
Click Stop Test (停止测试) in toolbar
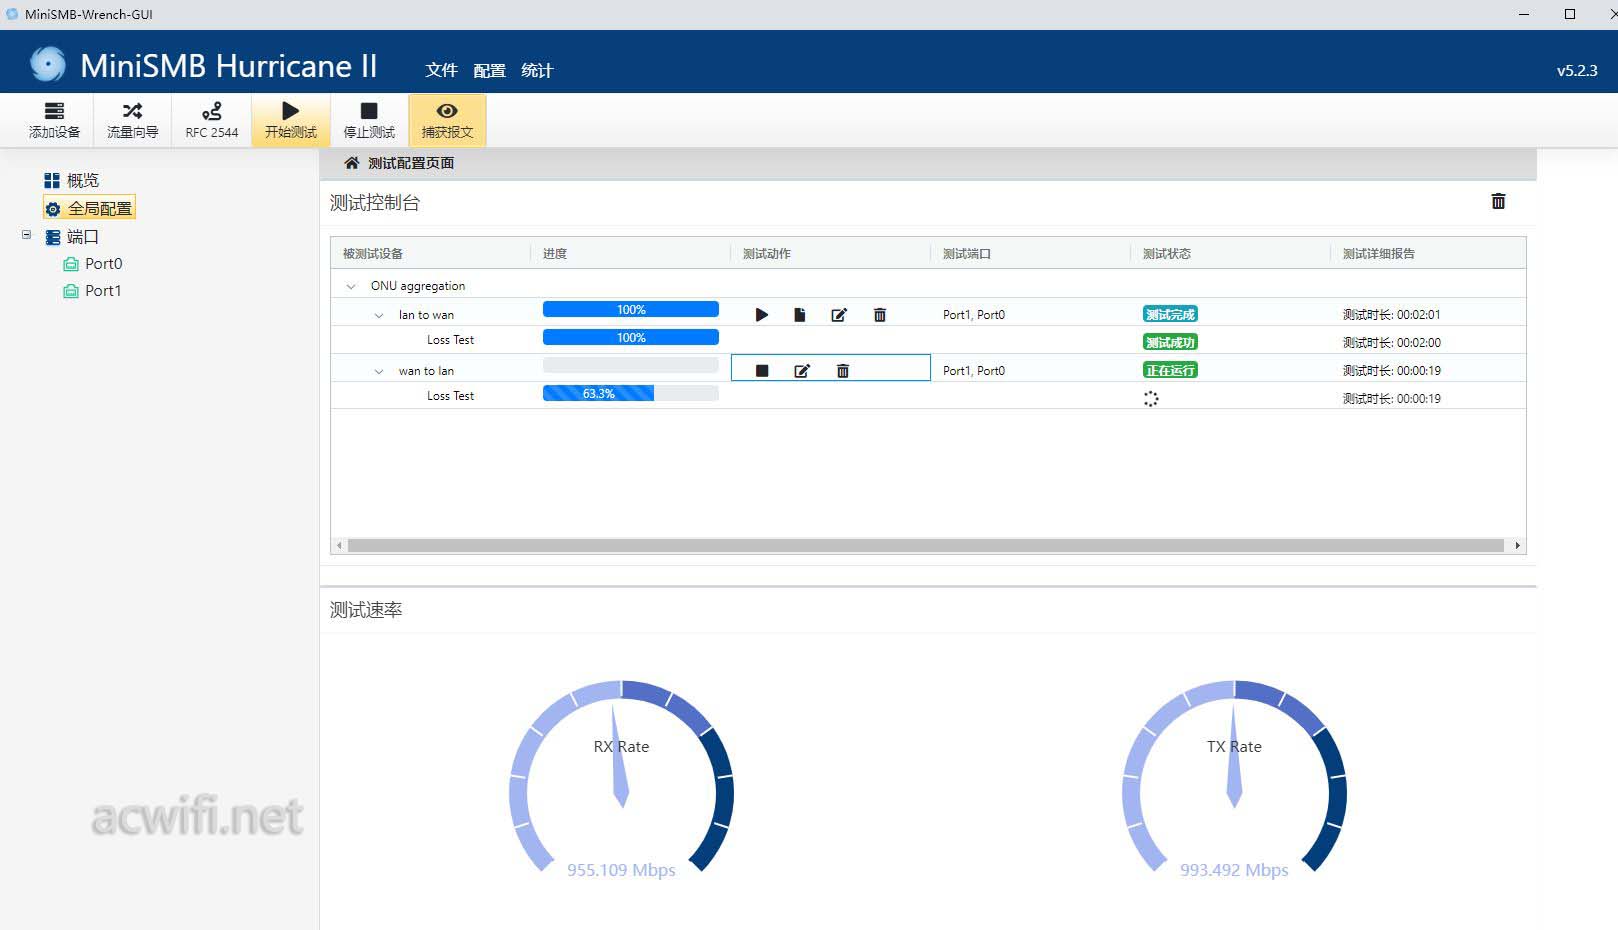pos(369,120)
